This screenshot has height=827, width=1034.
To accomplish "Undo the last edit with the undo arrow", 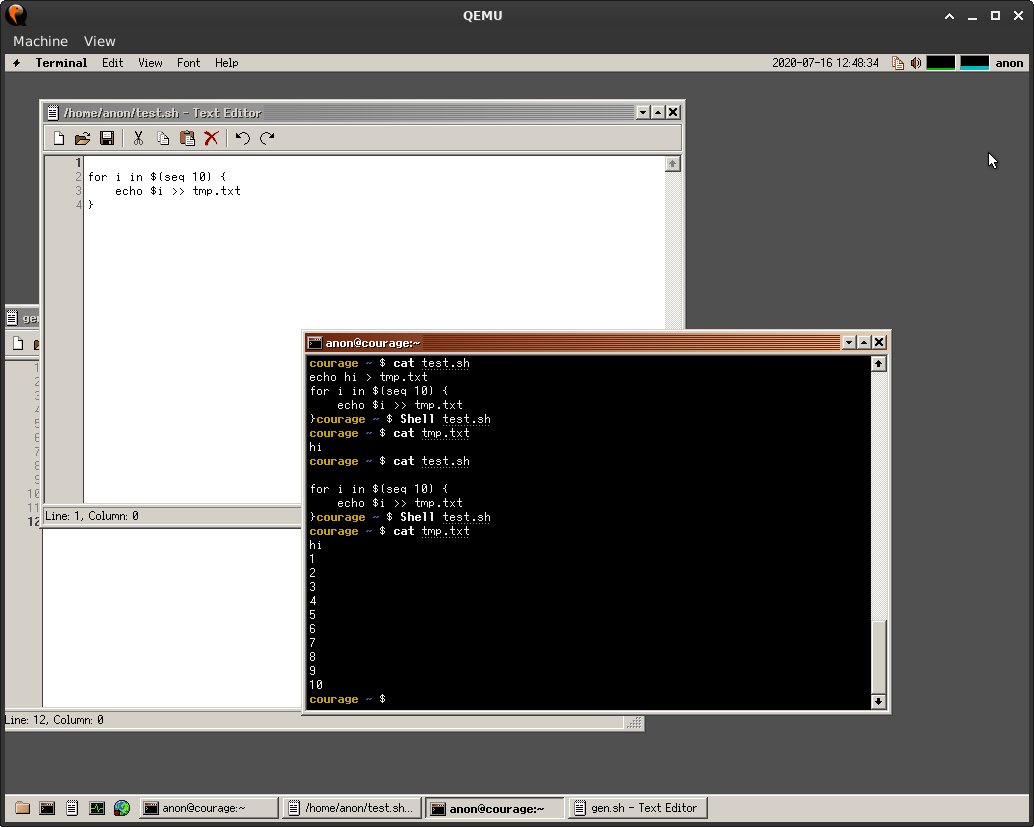I will [241, 138].
